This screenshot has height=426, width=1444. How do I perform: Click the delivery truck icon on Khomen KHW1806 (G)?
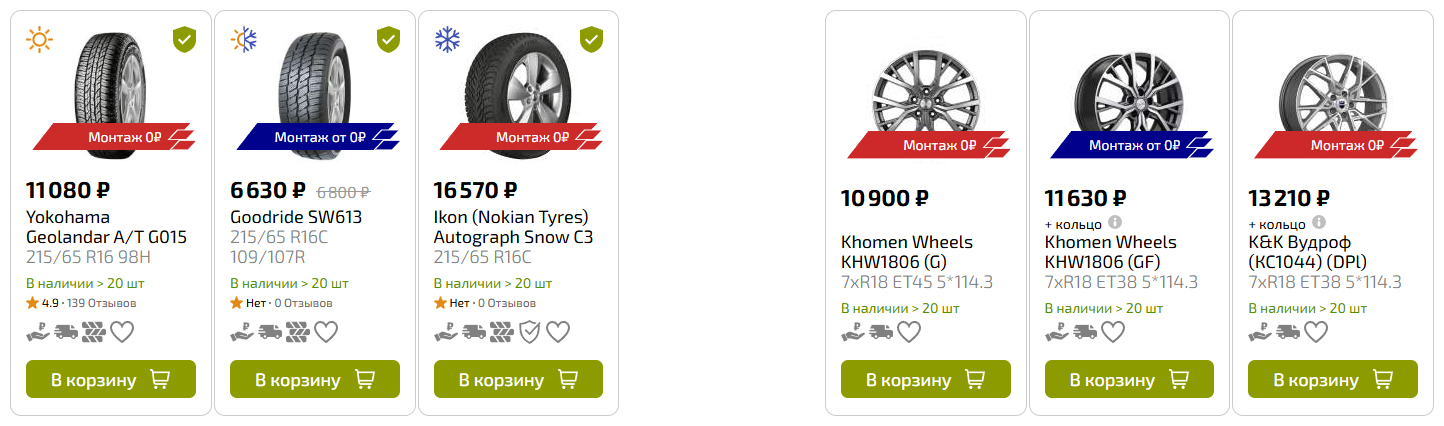point(881,332)
